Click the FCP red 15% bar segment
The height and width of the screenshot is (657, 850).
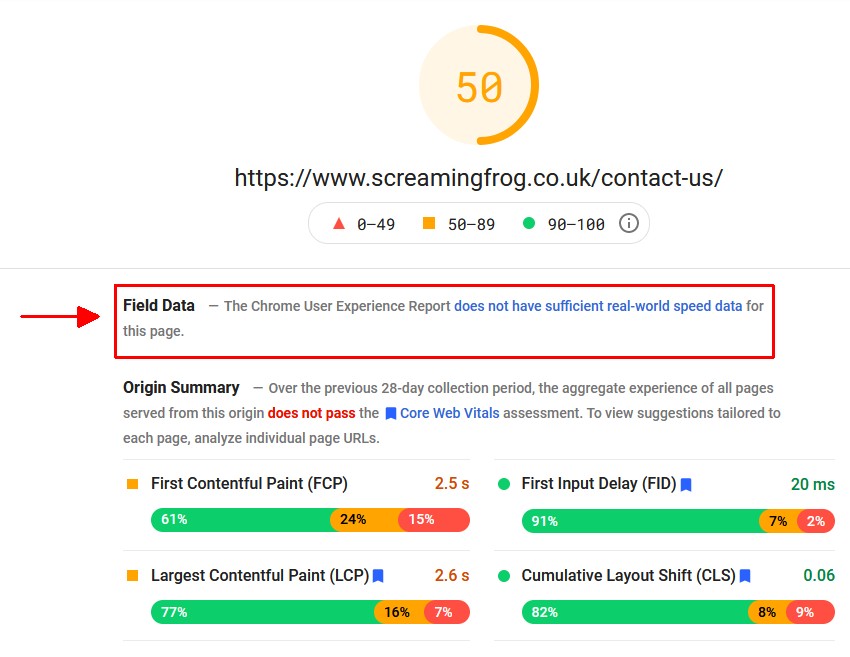pos(433,520)
